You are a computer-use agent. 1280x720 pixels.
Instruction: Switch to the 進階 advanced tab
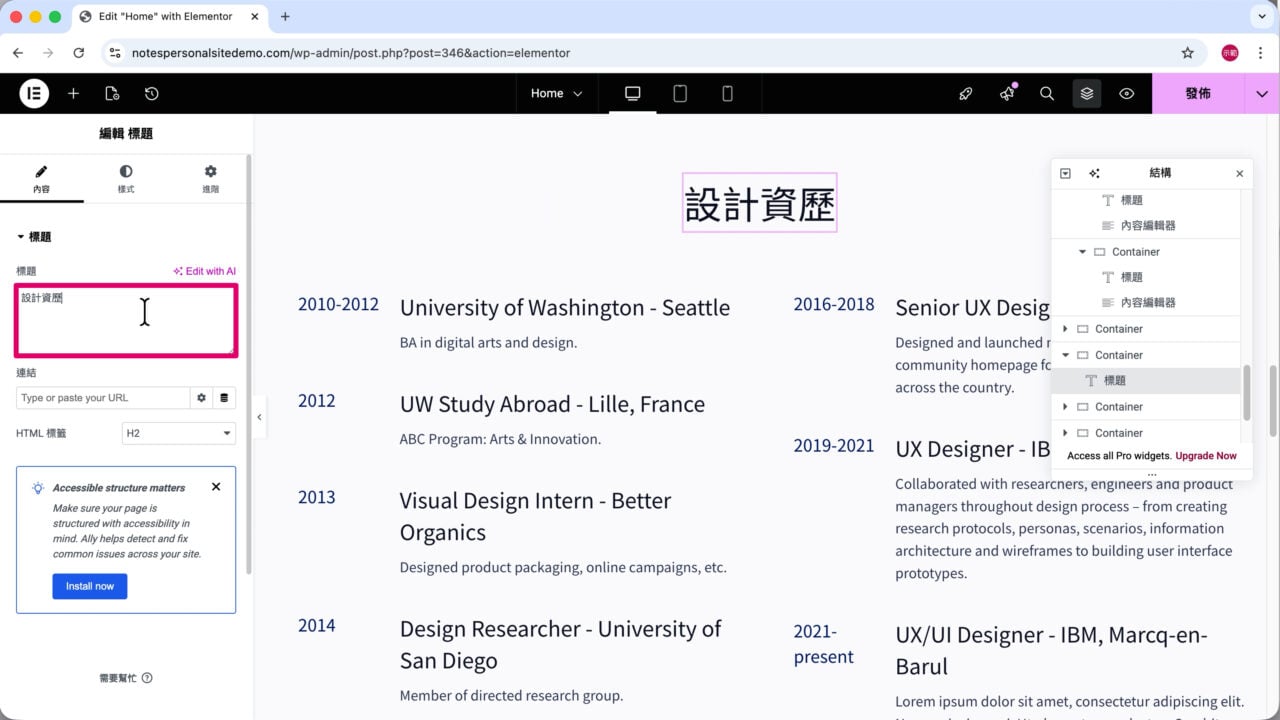210,179
